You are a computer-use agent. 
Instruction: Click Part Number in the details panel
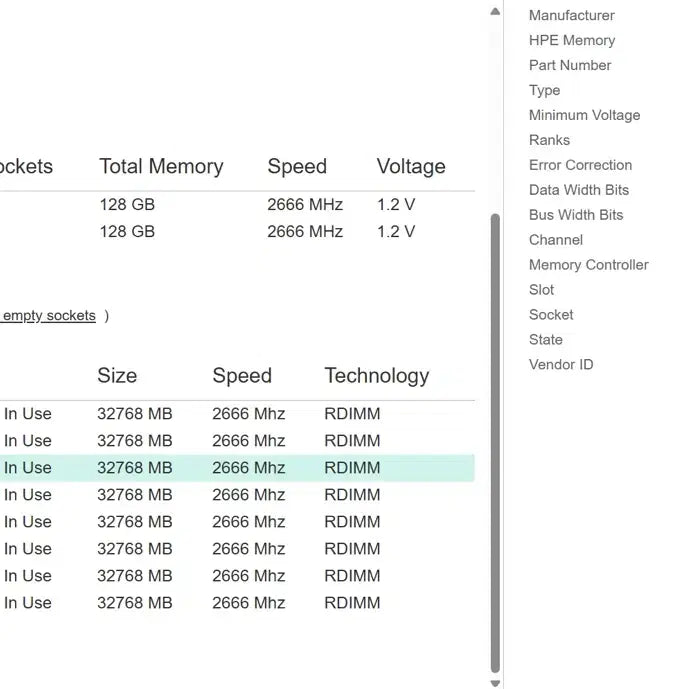570,65
